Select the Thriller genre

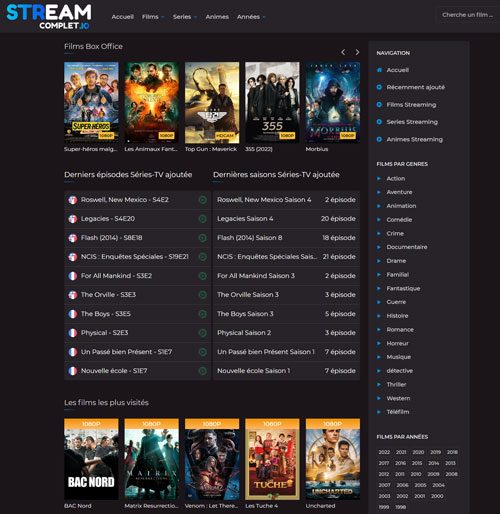pyautogui.click(x=396, y=384)
